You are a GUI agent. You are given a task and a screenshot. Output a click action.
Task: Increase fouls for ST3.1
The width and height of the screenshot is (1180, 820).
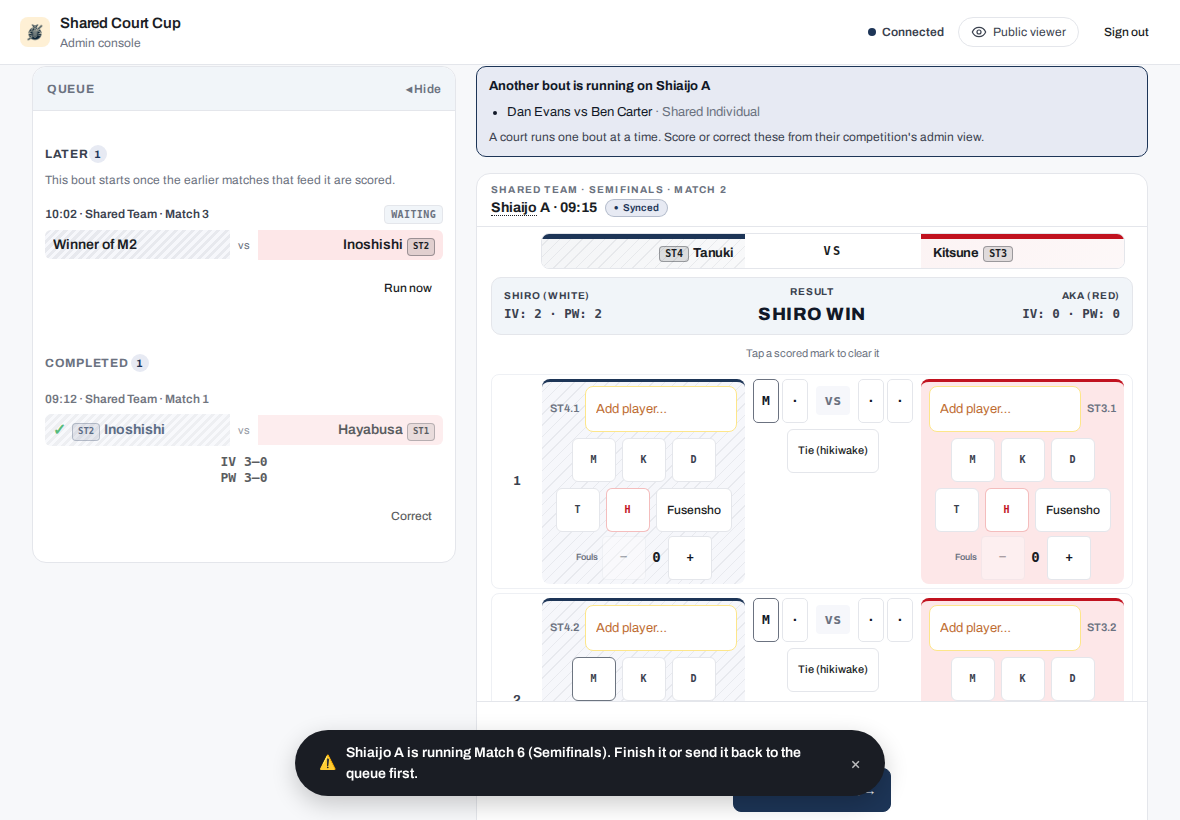point(1069,557)
